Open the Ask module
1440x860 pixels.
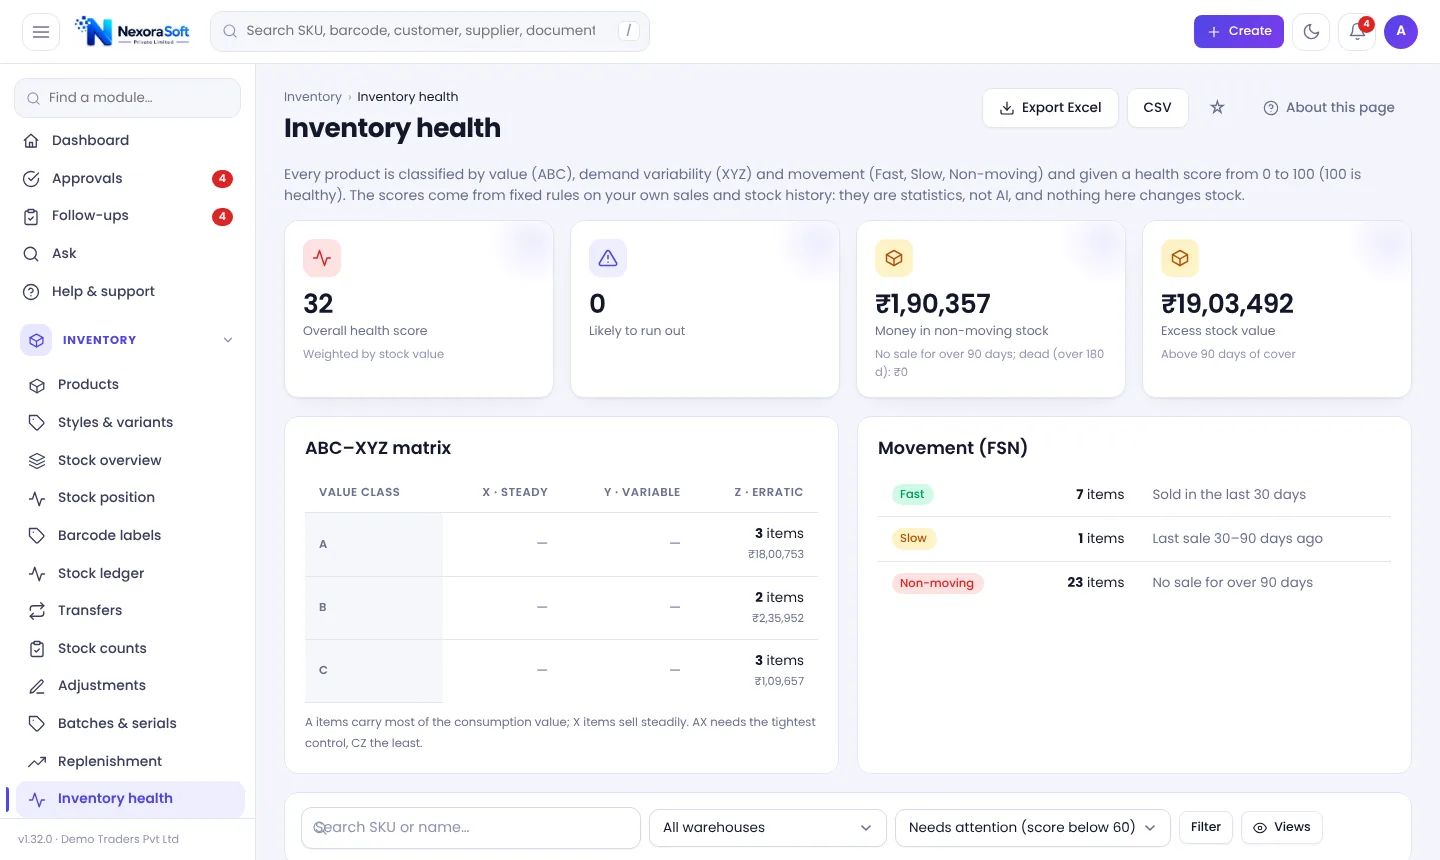point(128,254)
